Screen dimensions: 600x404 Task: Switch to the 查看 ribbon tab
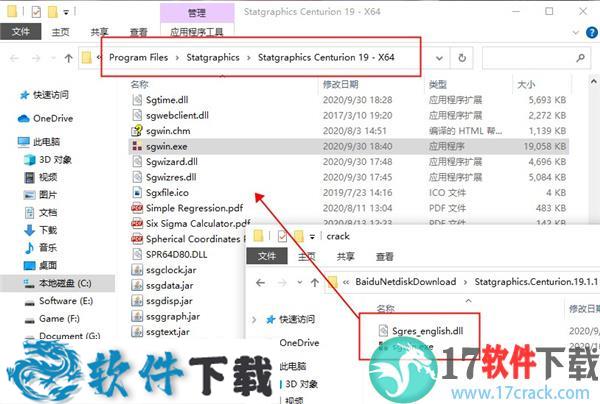[x=138, y=32]
